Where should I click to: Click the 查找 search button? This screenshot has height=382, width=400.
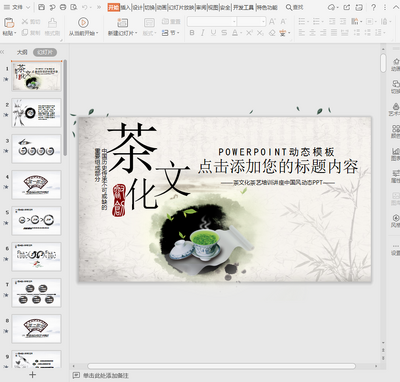295,7
